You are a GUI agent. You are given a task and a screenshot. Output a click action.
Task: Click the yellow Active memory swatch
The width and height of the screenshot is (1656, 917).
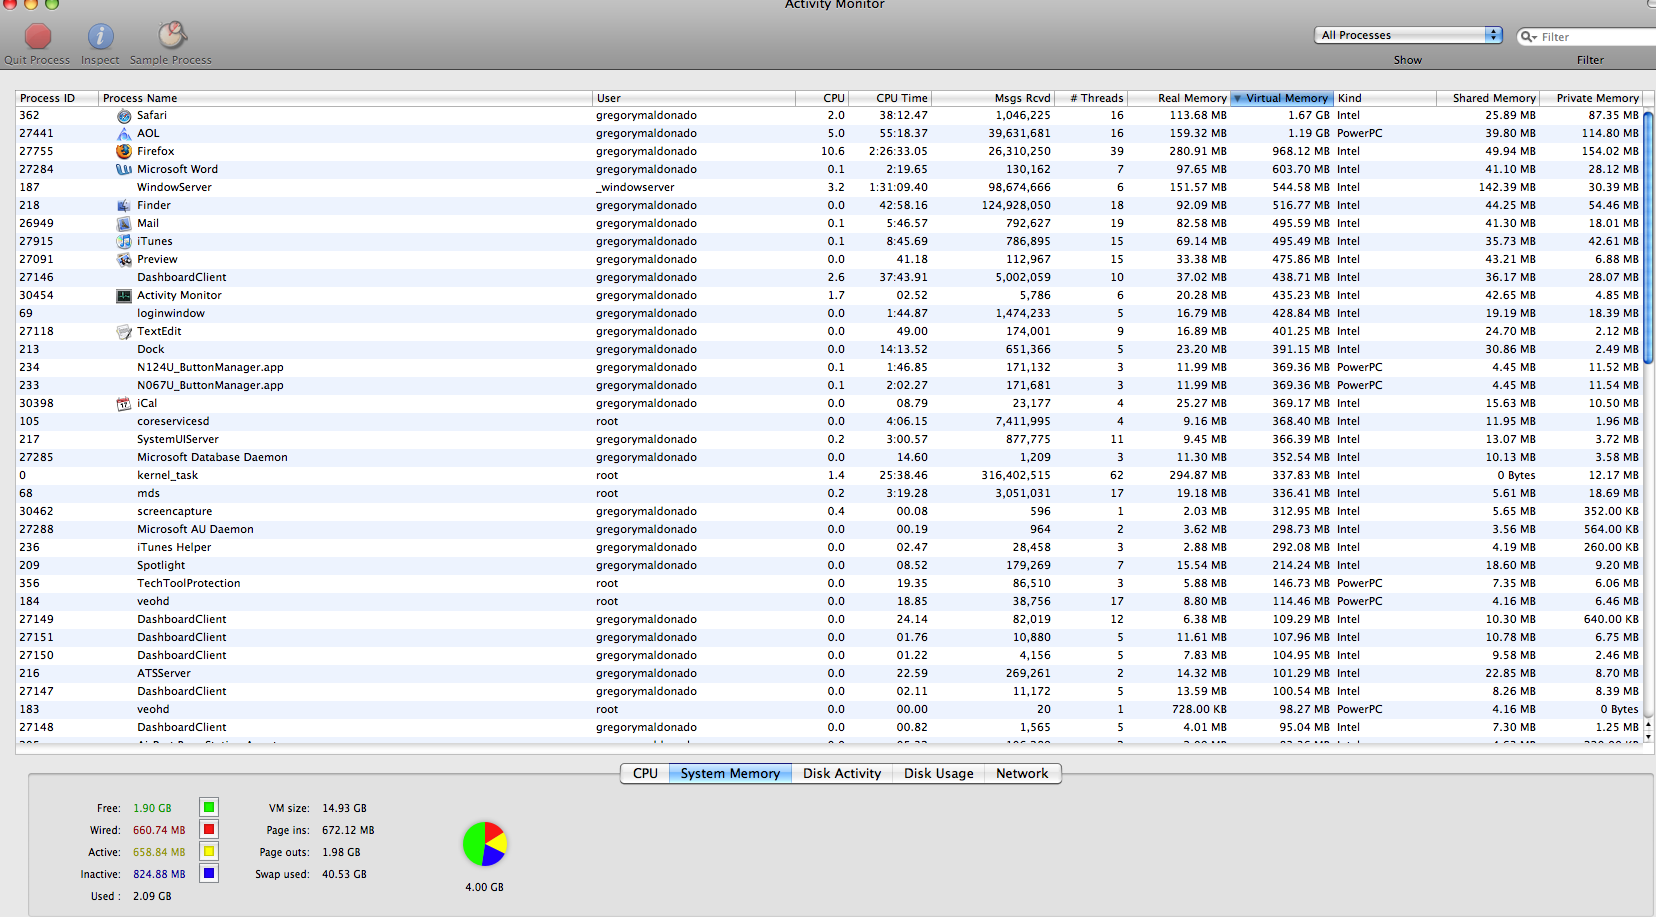tap(209, 851)
